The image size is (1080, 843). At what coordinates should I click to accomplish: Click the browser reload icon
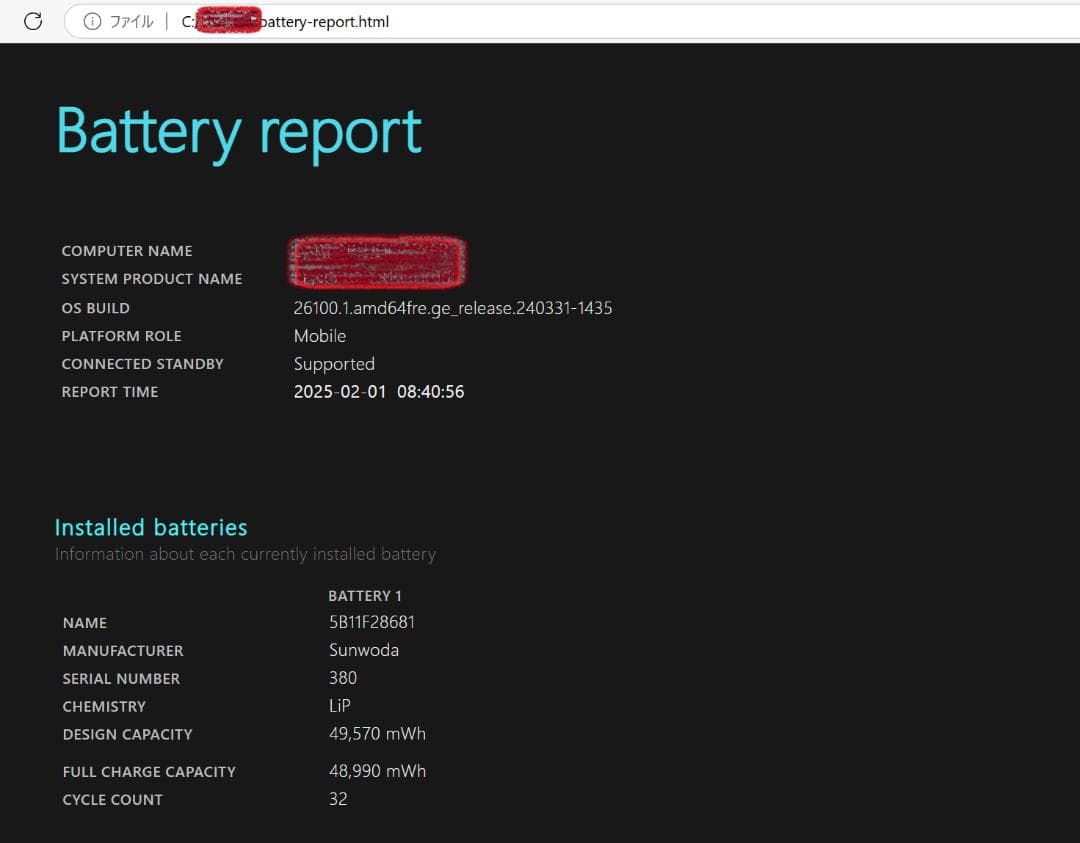pos(33,21)
